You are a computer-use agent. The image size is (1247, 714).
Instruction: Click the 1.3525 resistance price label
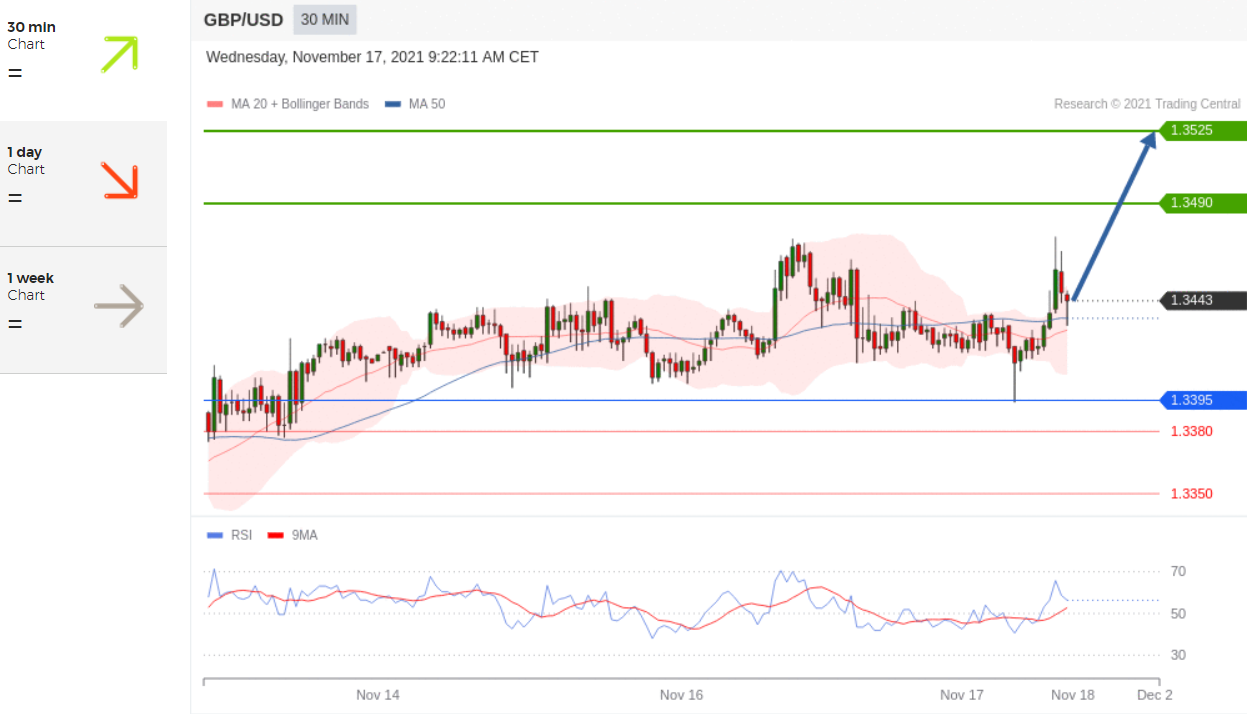1204,130
